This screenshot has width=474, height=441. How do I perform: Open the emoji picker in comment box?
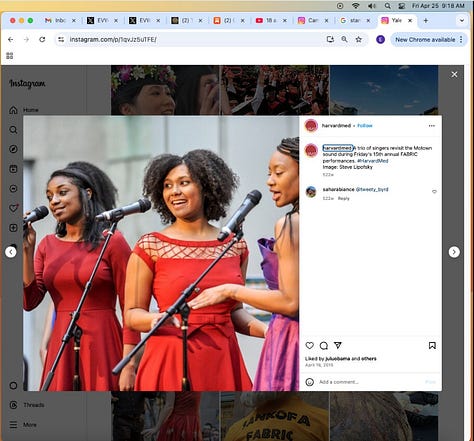point(310,382)
